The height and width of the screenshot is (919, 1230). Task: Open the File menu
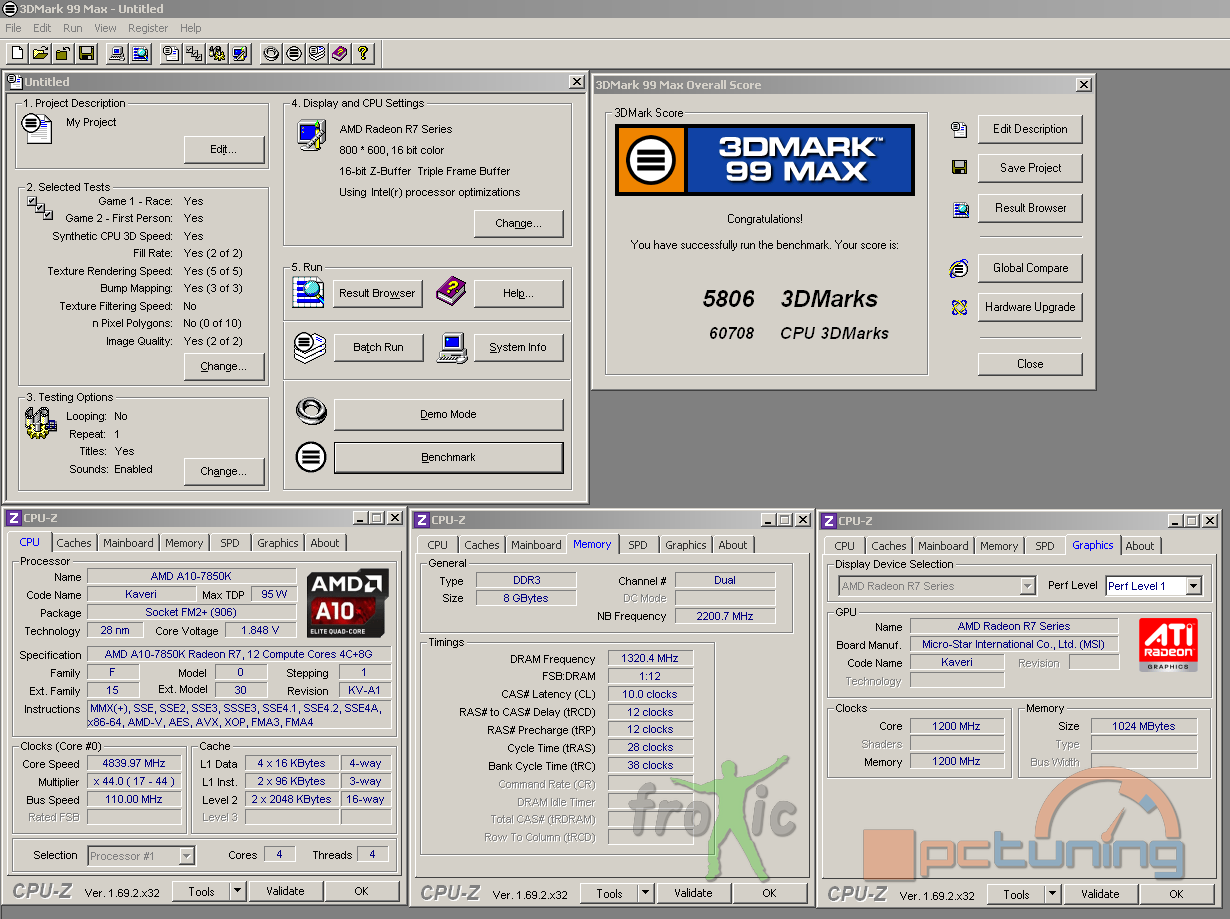coord(13,28)
